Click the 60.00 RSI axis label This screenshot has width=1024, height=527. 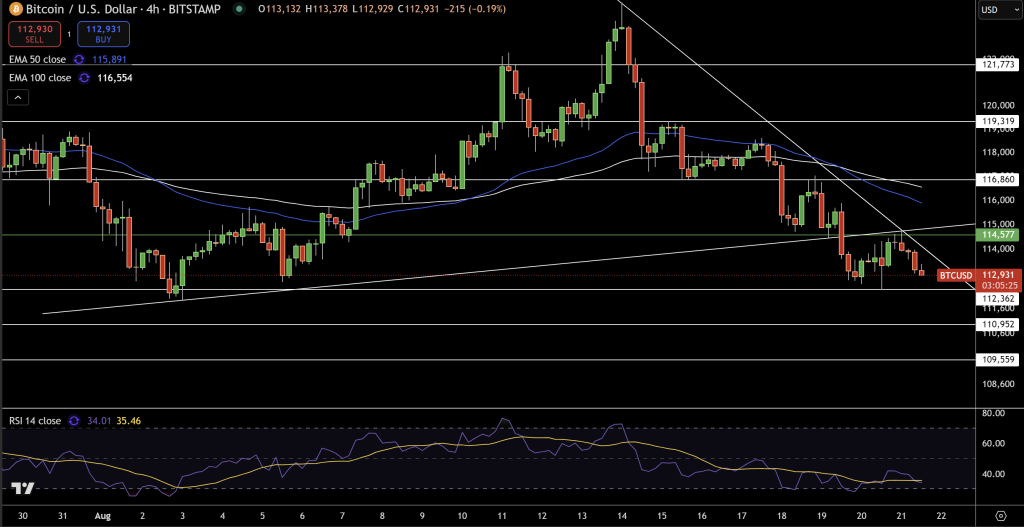pyautogui.click(x=993, y=444)
